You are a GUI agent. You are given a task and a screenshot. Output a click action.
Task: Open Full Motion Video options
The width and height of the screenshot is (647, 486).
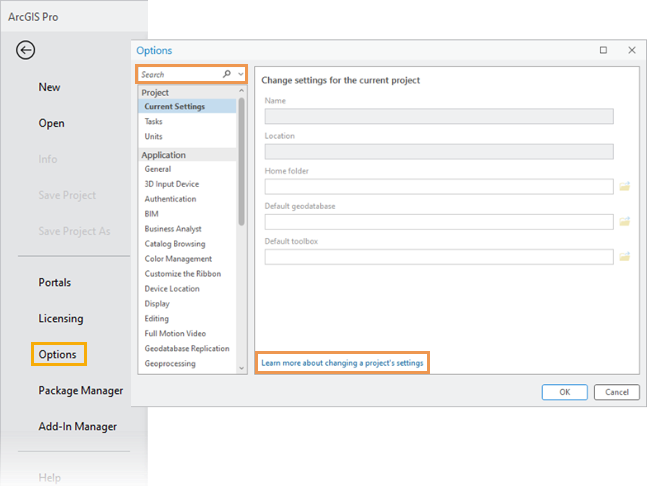(175, 333)
